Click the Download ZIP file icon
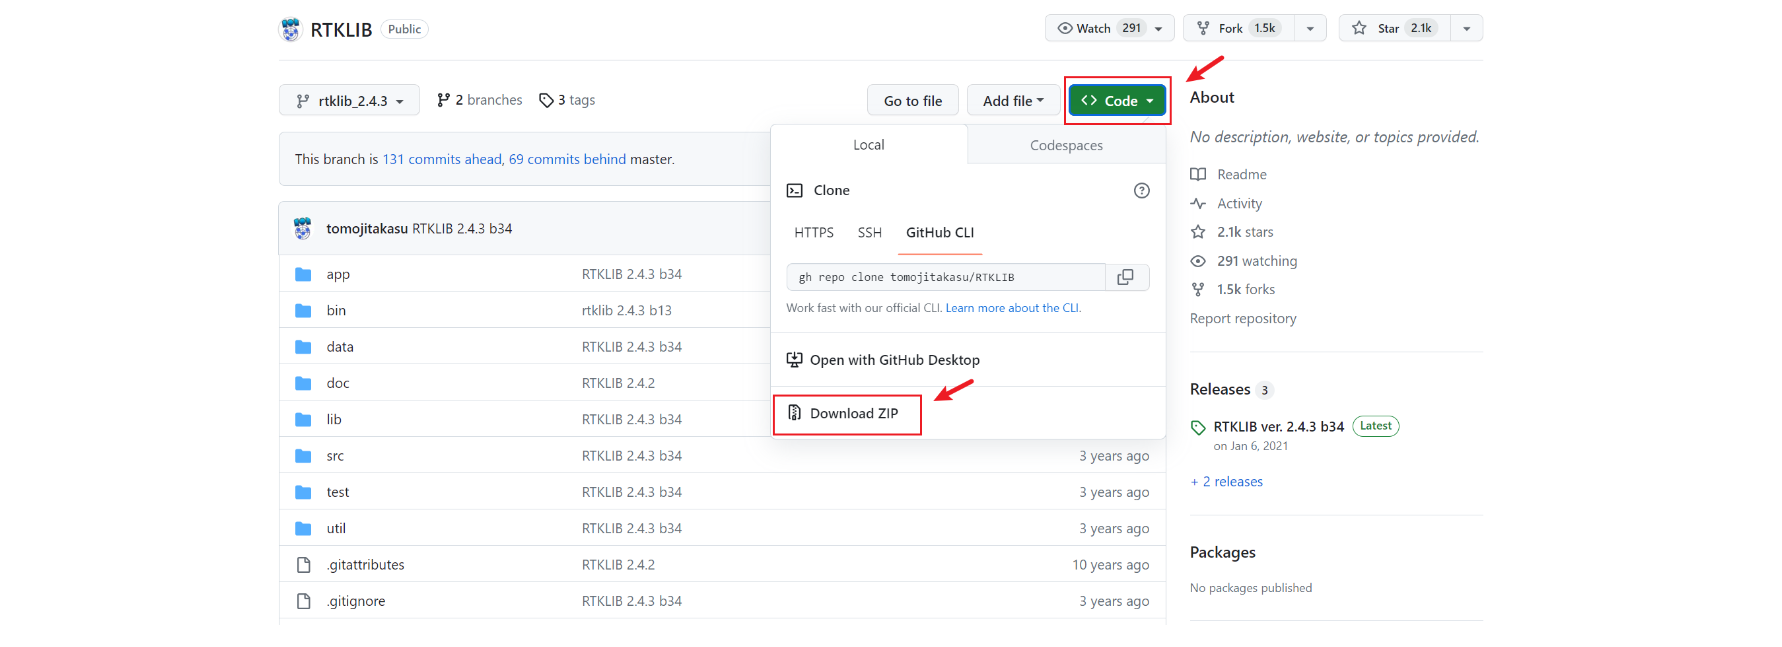Screen dimensions: 1782x647 coord(794,412)
